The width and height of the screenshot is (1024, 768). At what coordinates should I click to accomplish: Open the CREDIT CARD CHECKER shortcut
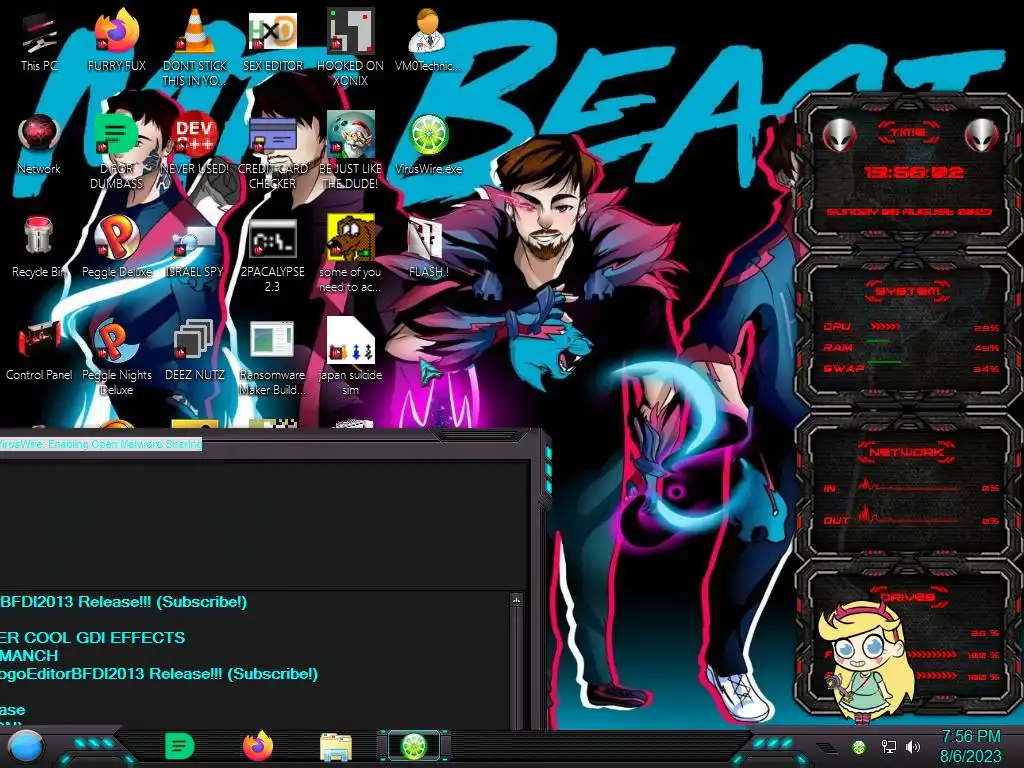point(272,151)
